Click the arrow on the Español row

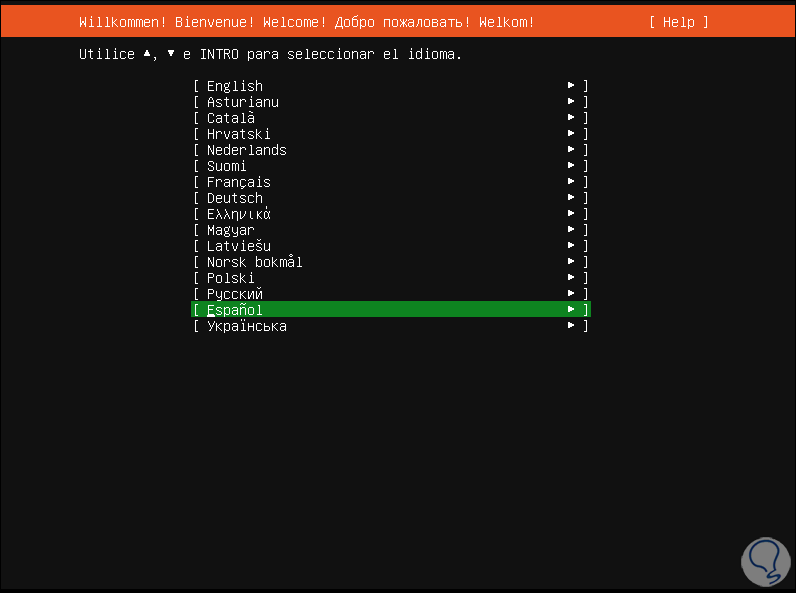[571, 310]
